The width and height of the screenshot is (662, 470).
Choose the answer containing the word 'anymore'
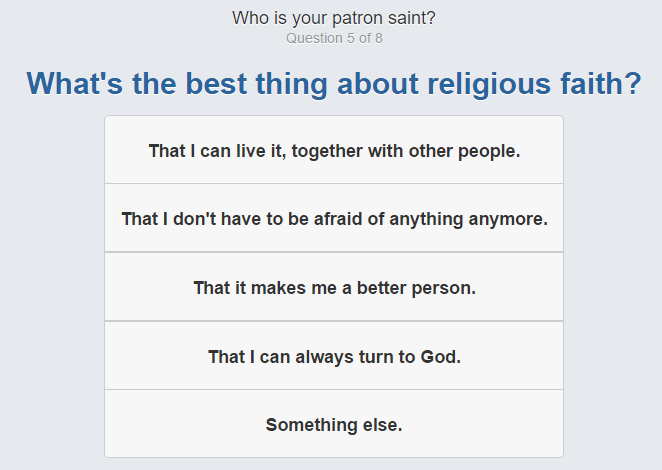[x=334, y=218]
